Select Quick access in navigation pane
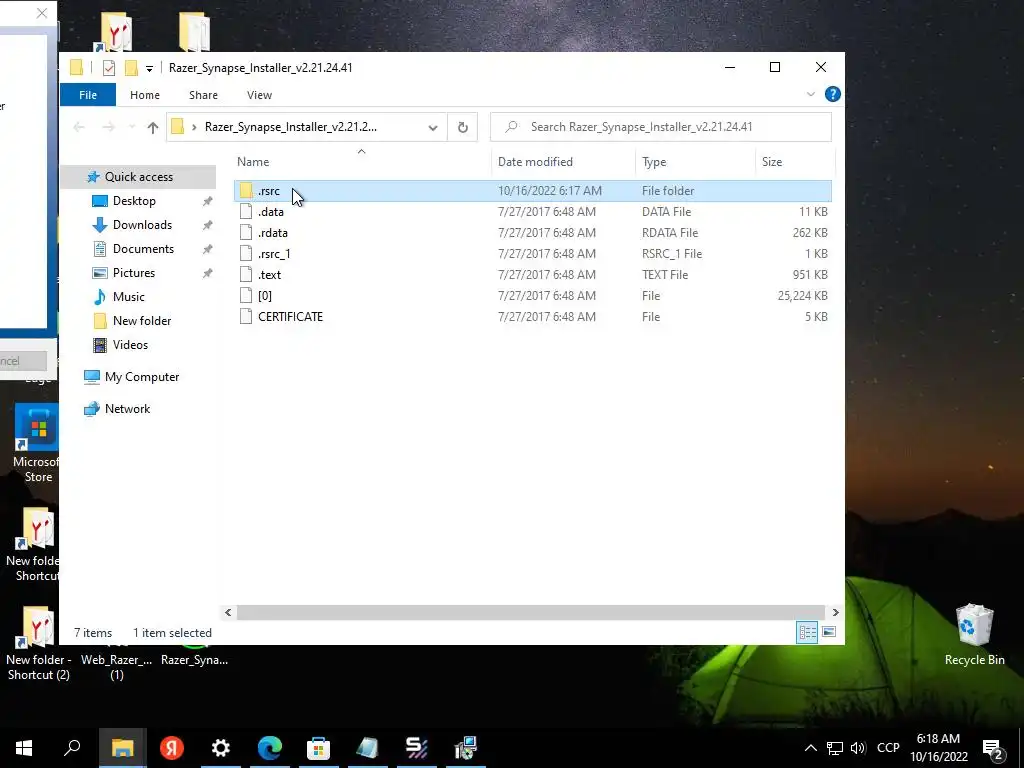The height and width of the screenshot is (768, 1024). pyautogui.click(x=138, y=176)
